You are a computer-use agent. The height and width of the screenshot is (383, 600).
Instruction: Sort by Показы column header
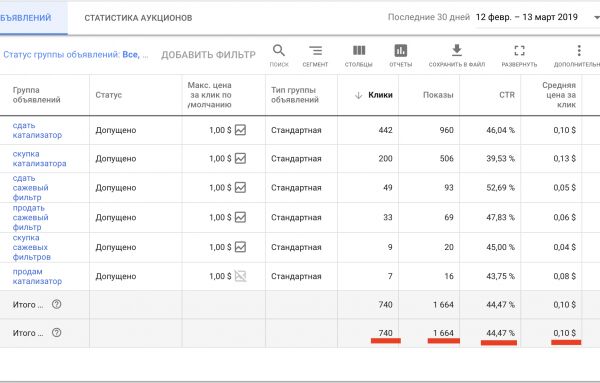tap(438, 95)
